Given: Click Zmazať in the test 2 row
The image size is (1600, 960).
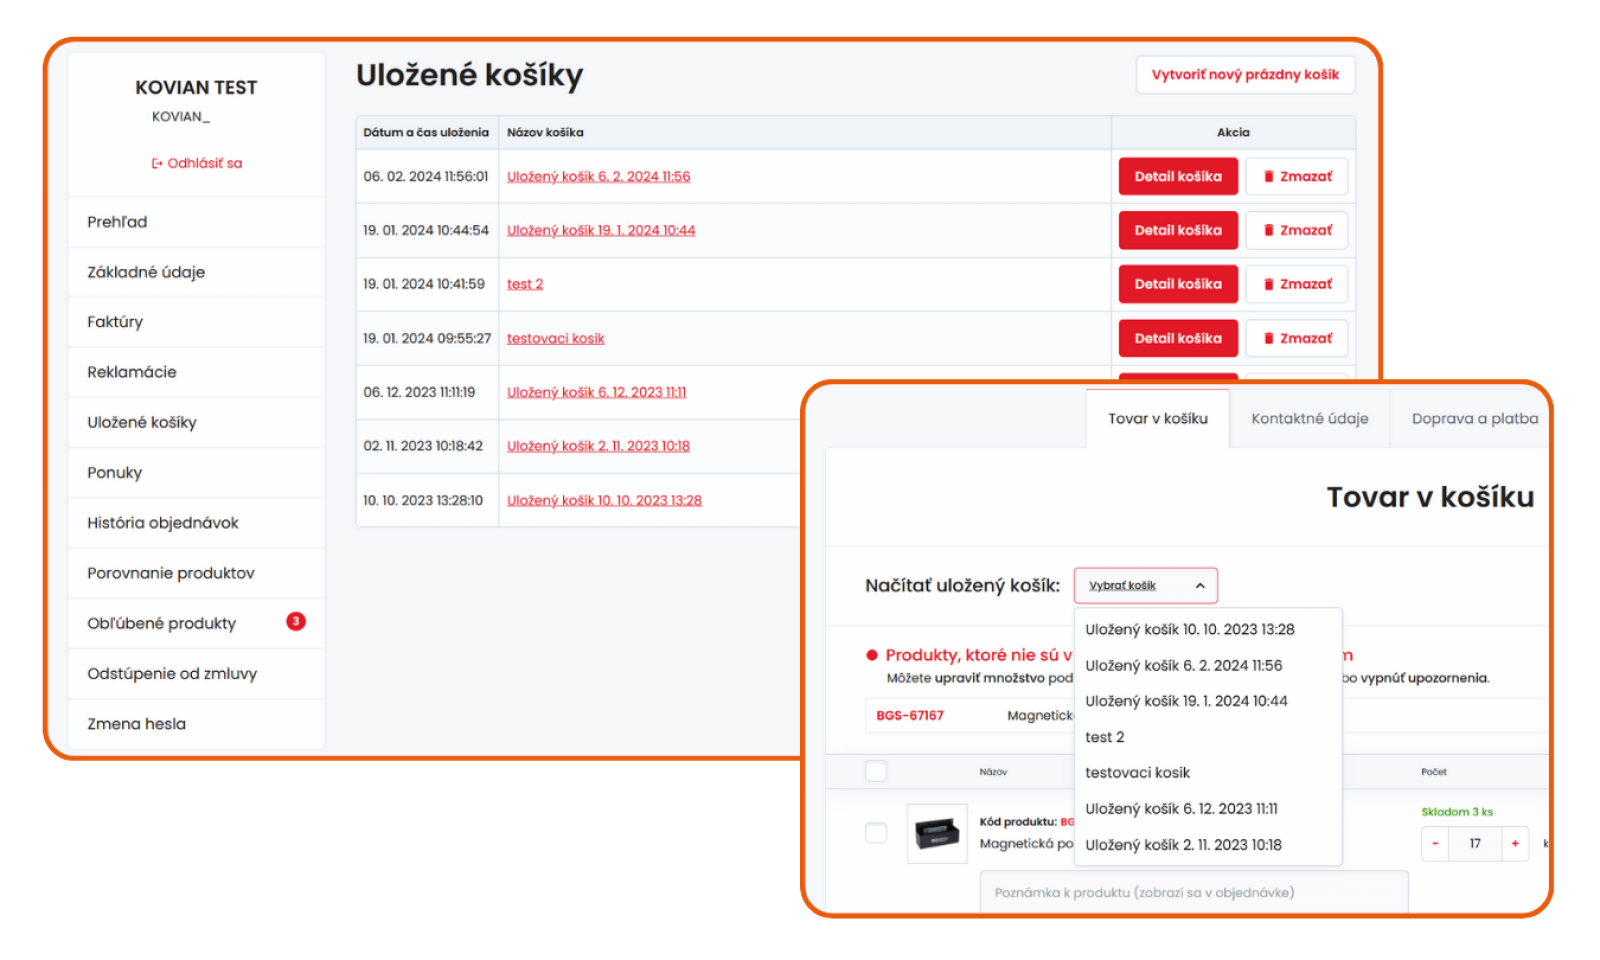Looking at the screenshot, I should point(1297,285).
